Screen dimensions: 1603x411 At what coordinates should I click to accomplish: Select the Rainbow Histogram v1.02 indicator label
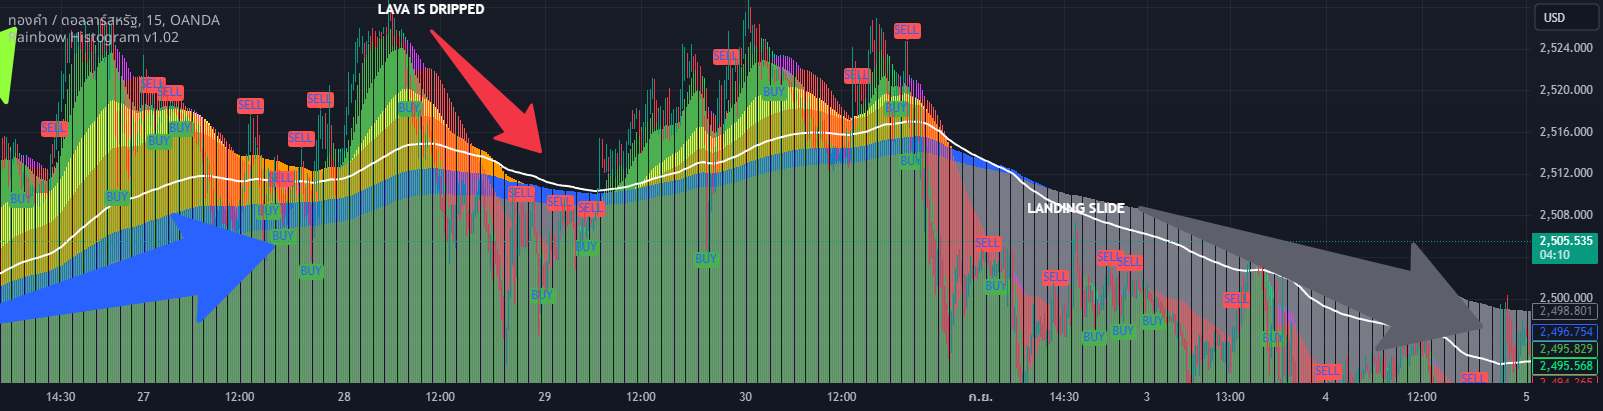click(94, 37)
